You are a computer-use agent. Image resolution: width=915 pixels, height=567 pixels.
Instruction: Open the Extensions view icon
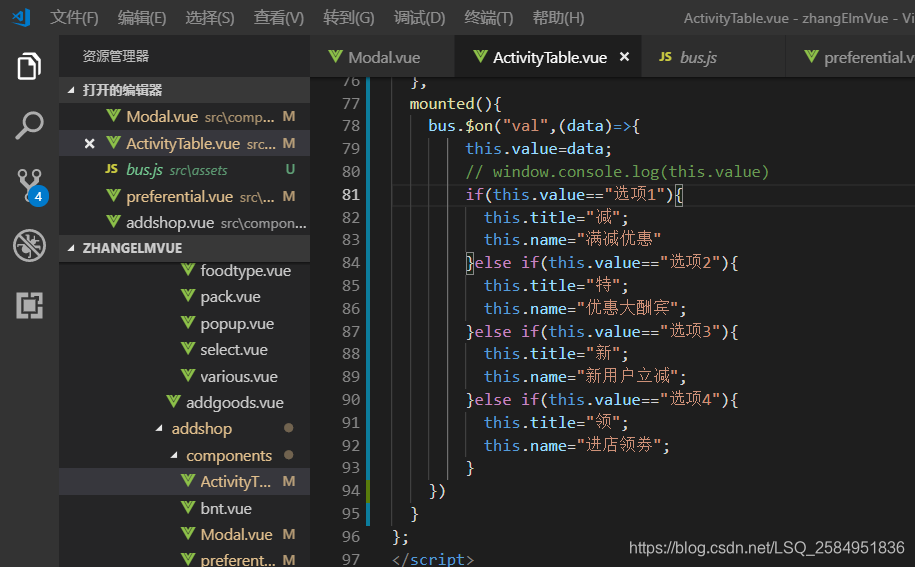pos(29,305)
